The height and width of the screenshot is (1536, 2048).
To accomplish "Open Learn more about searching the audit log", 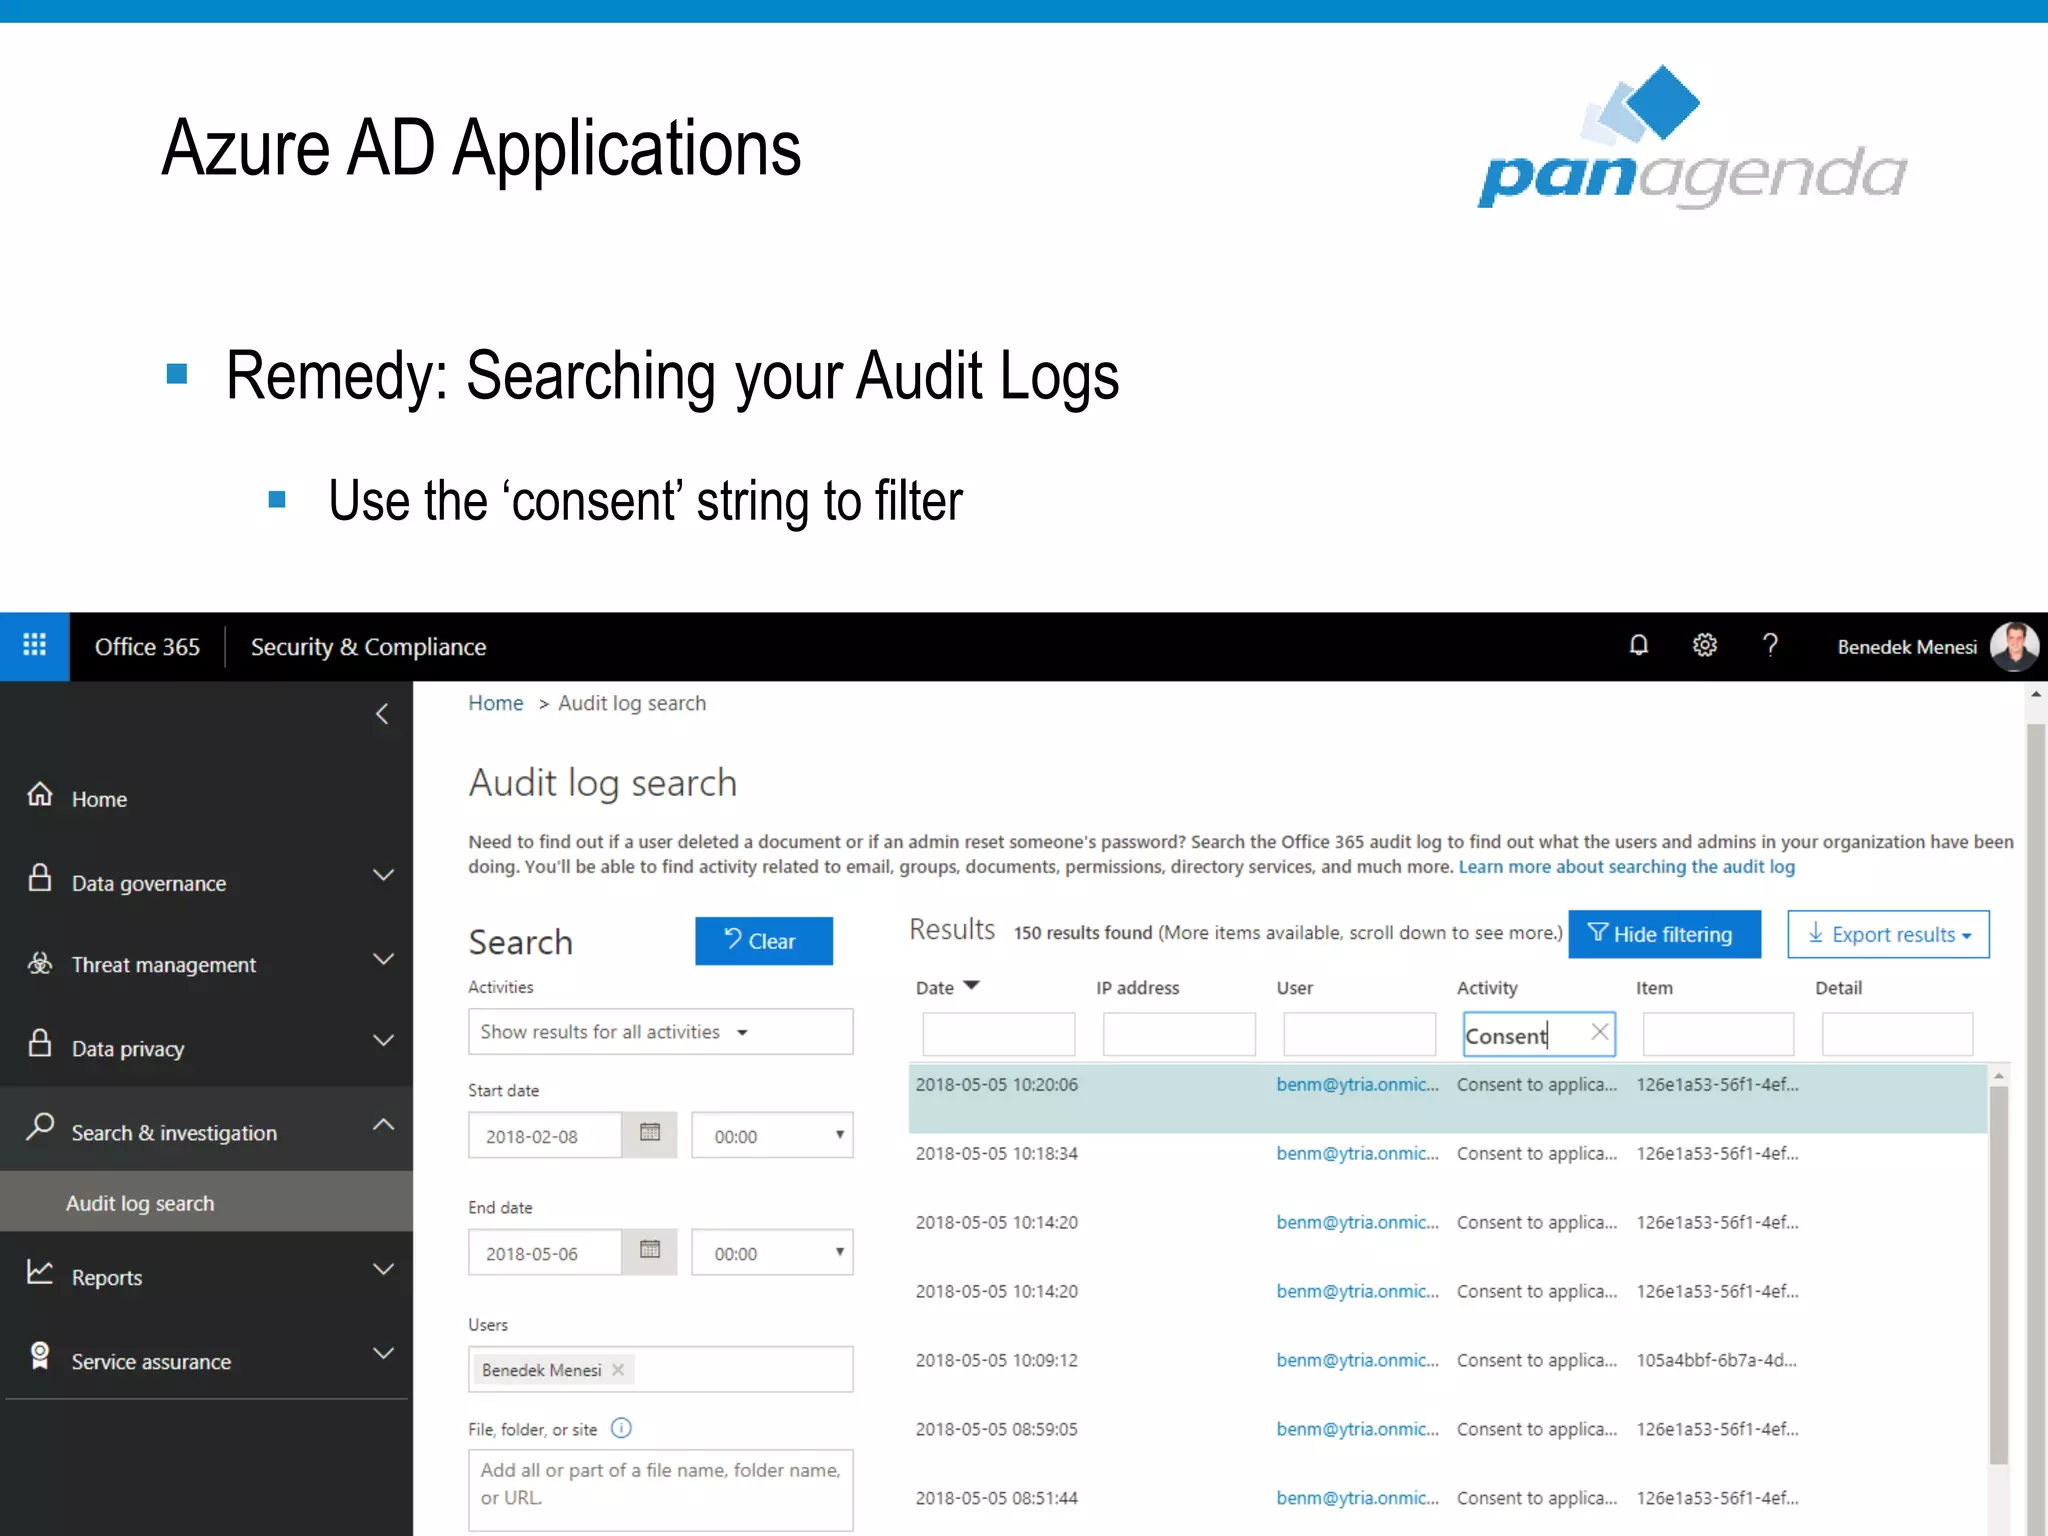I will pyautogui.click(x=1626, y=867).
